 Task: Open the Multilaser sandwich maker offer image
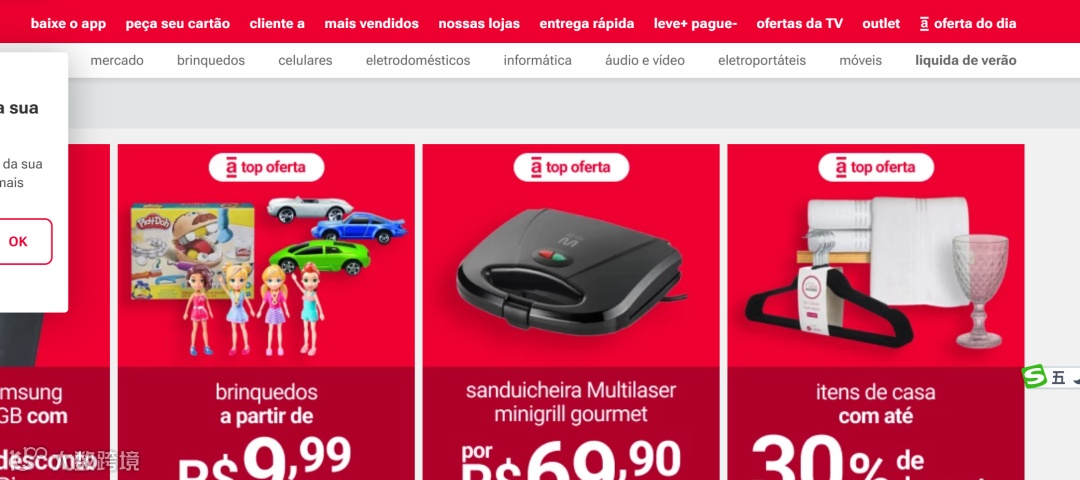pos(571,272)
